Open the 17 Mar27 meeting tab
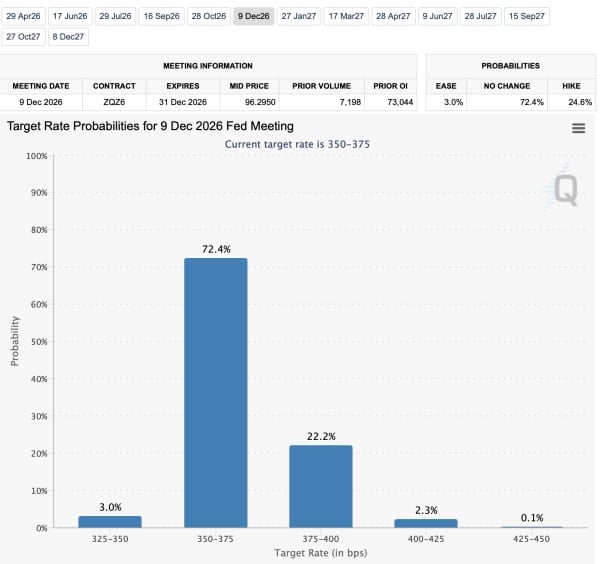The height and width of the screenshot is (564, 600). point(346,16)
